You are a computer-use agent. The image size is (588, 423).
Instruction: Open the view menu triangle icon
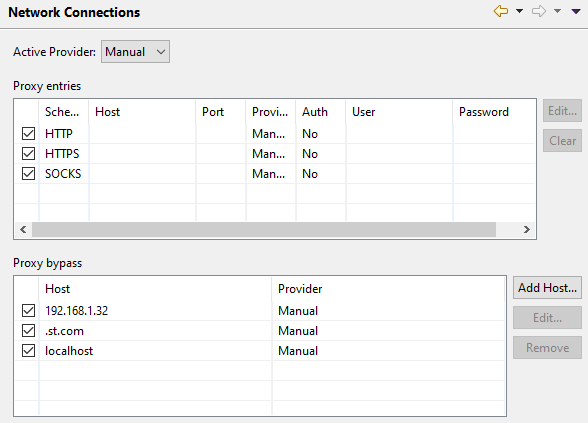(x=576, y=12)
